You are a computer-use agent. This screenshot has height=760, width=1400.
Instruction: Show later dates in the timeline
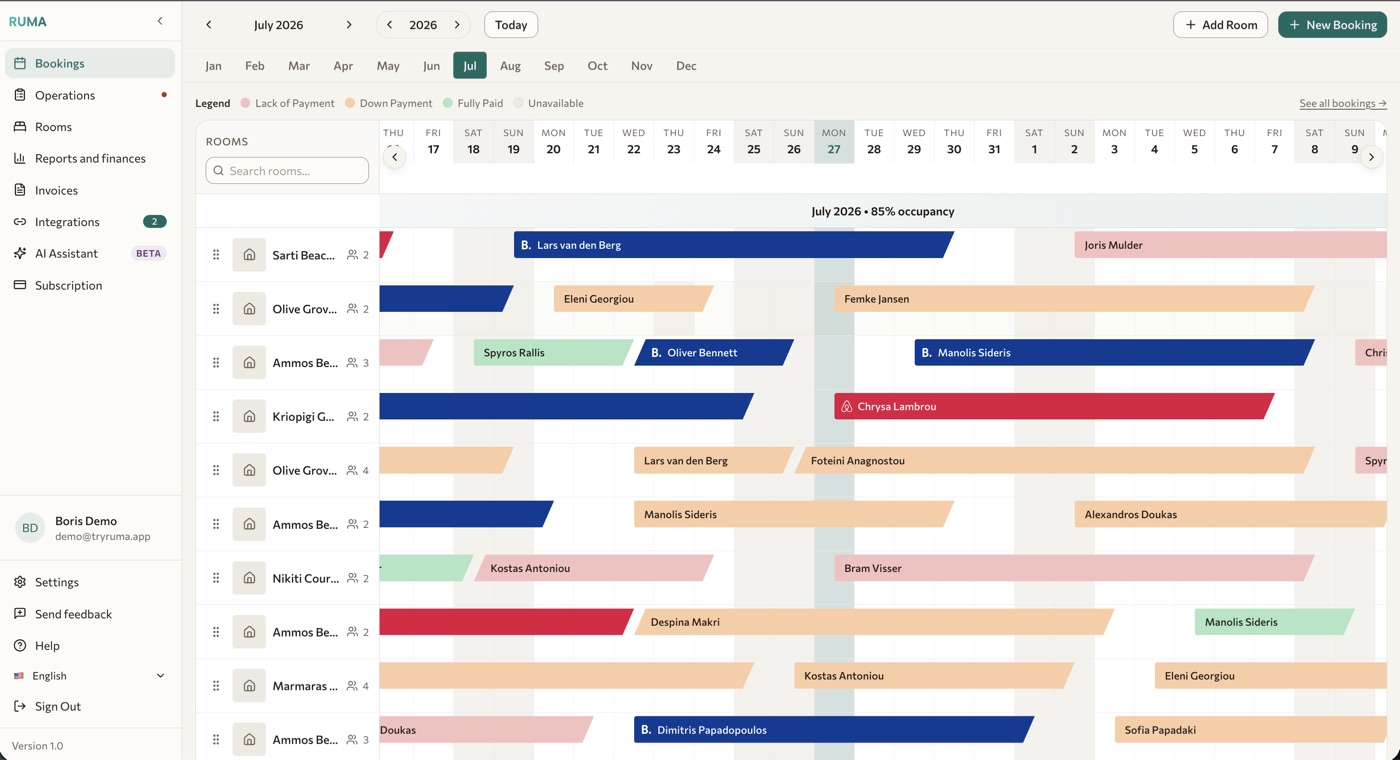pyautogui.click(x=1371, y=157)
